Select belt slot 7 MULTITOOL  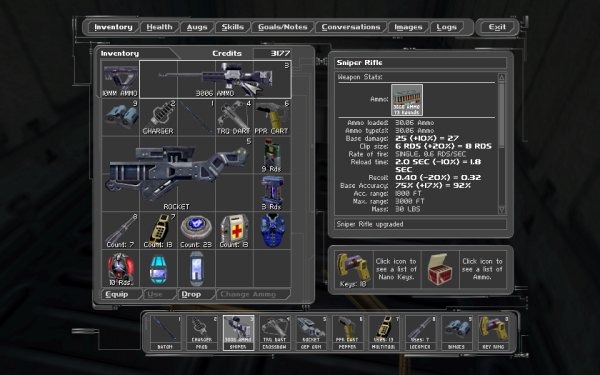click(384, 333)
